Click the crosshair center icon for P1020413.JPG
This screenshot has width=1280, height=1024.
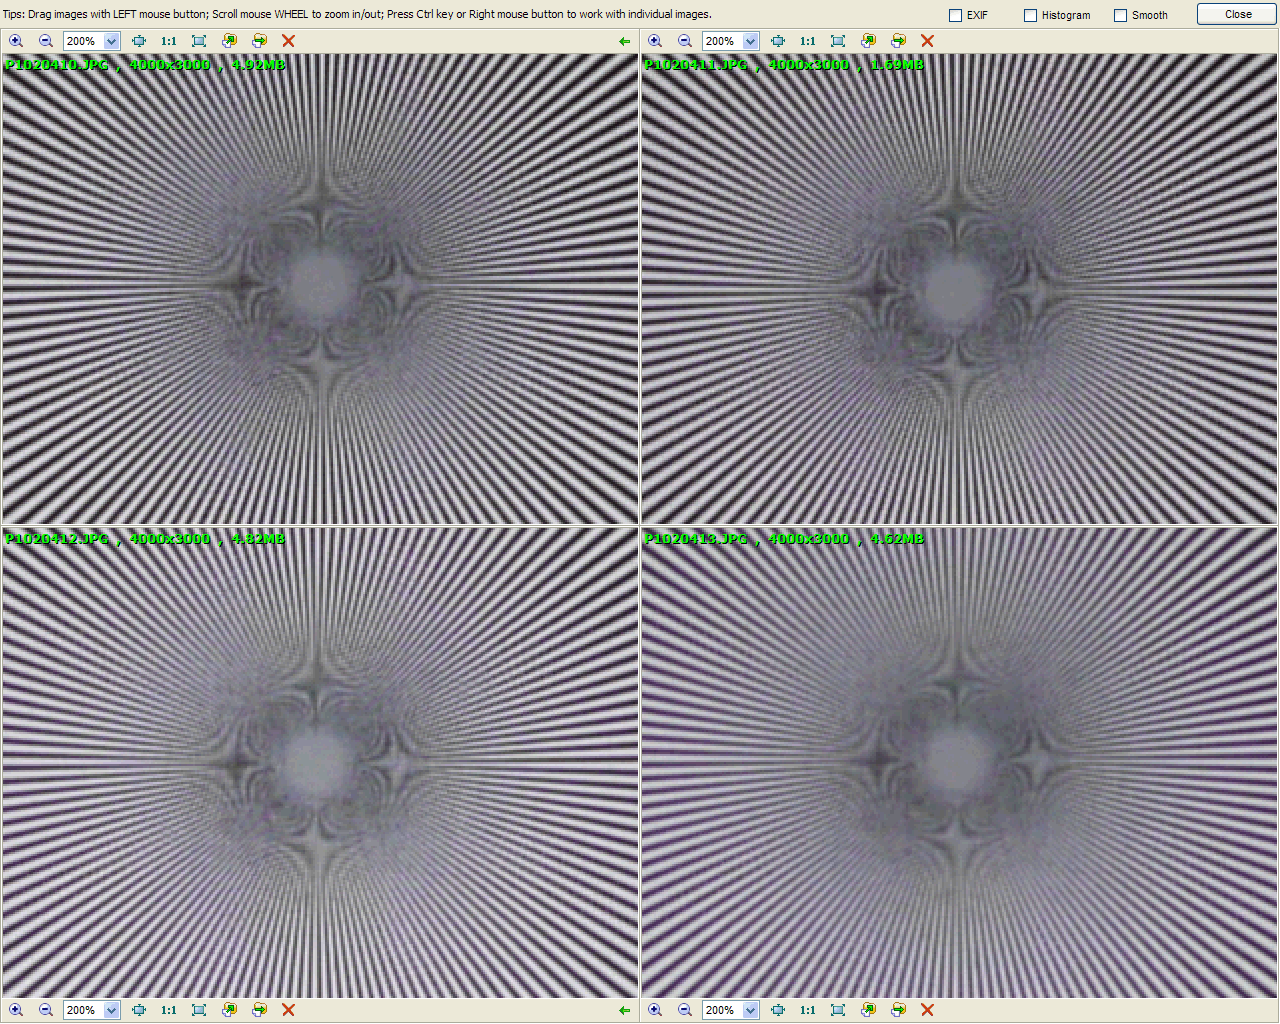778,1010
